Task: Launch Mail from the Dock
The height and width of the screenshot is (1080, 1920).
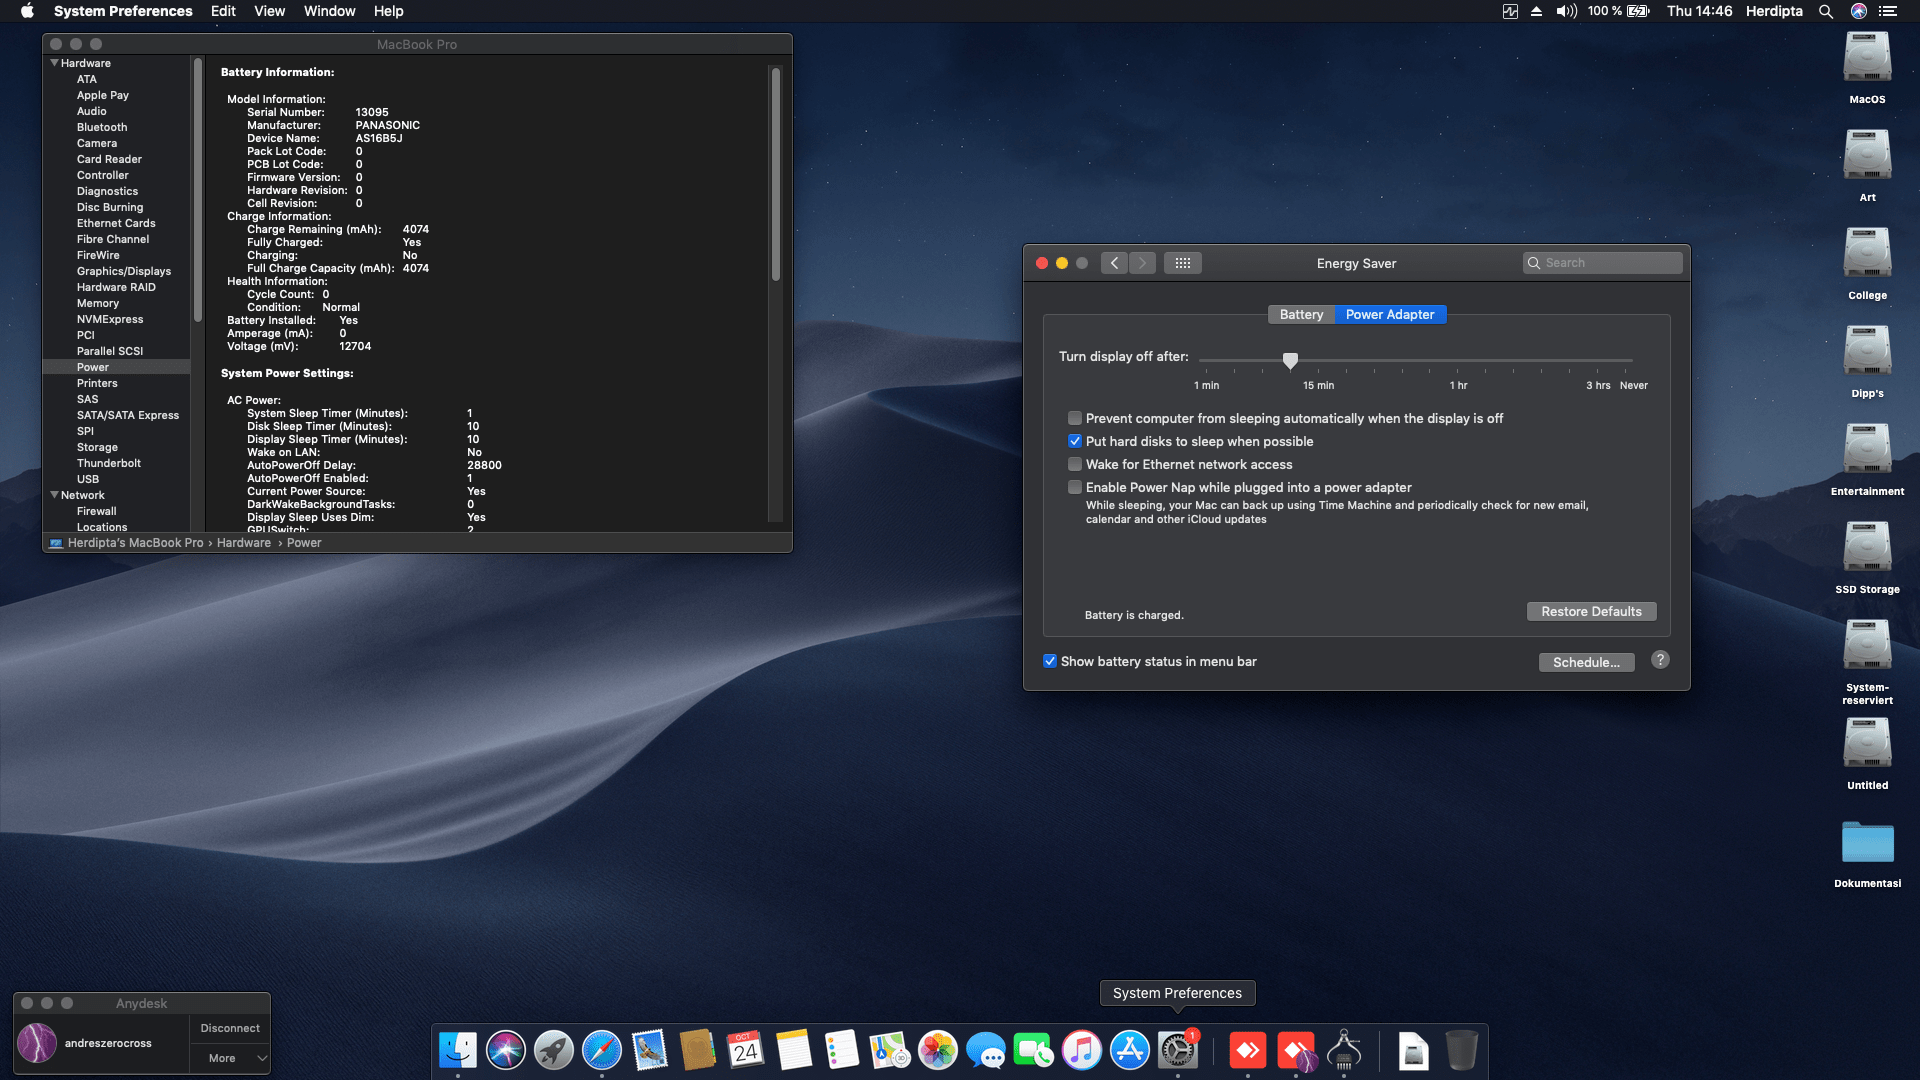Action: tap(649, 1050)
